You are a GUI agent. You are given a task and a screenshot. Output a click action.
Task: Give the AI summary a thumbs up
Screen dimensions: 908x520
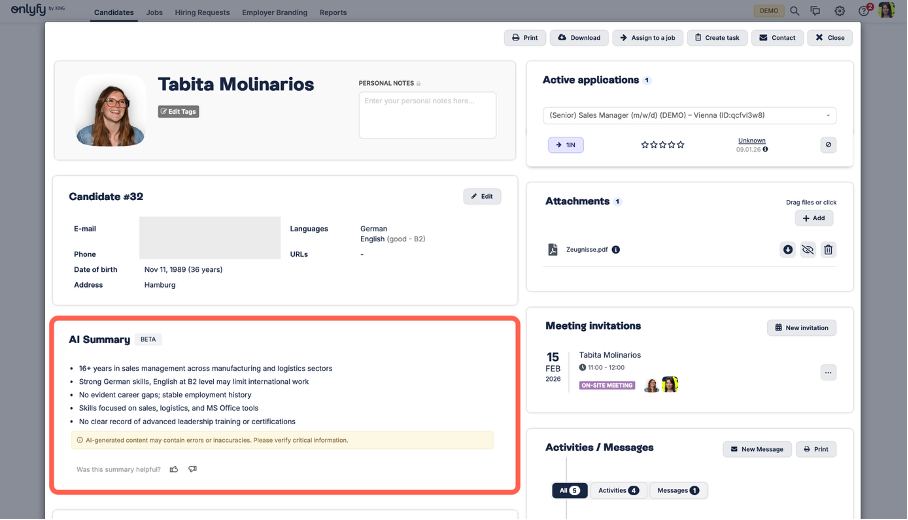[174, 469]
